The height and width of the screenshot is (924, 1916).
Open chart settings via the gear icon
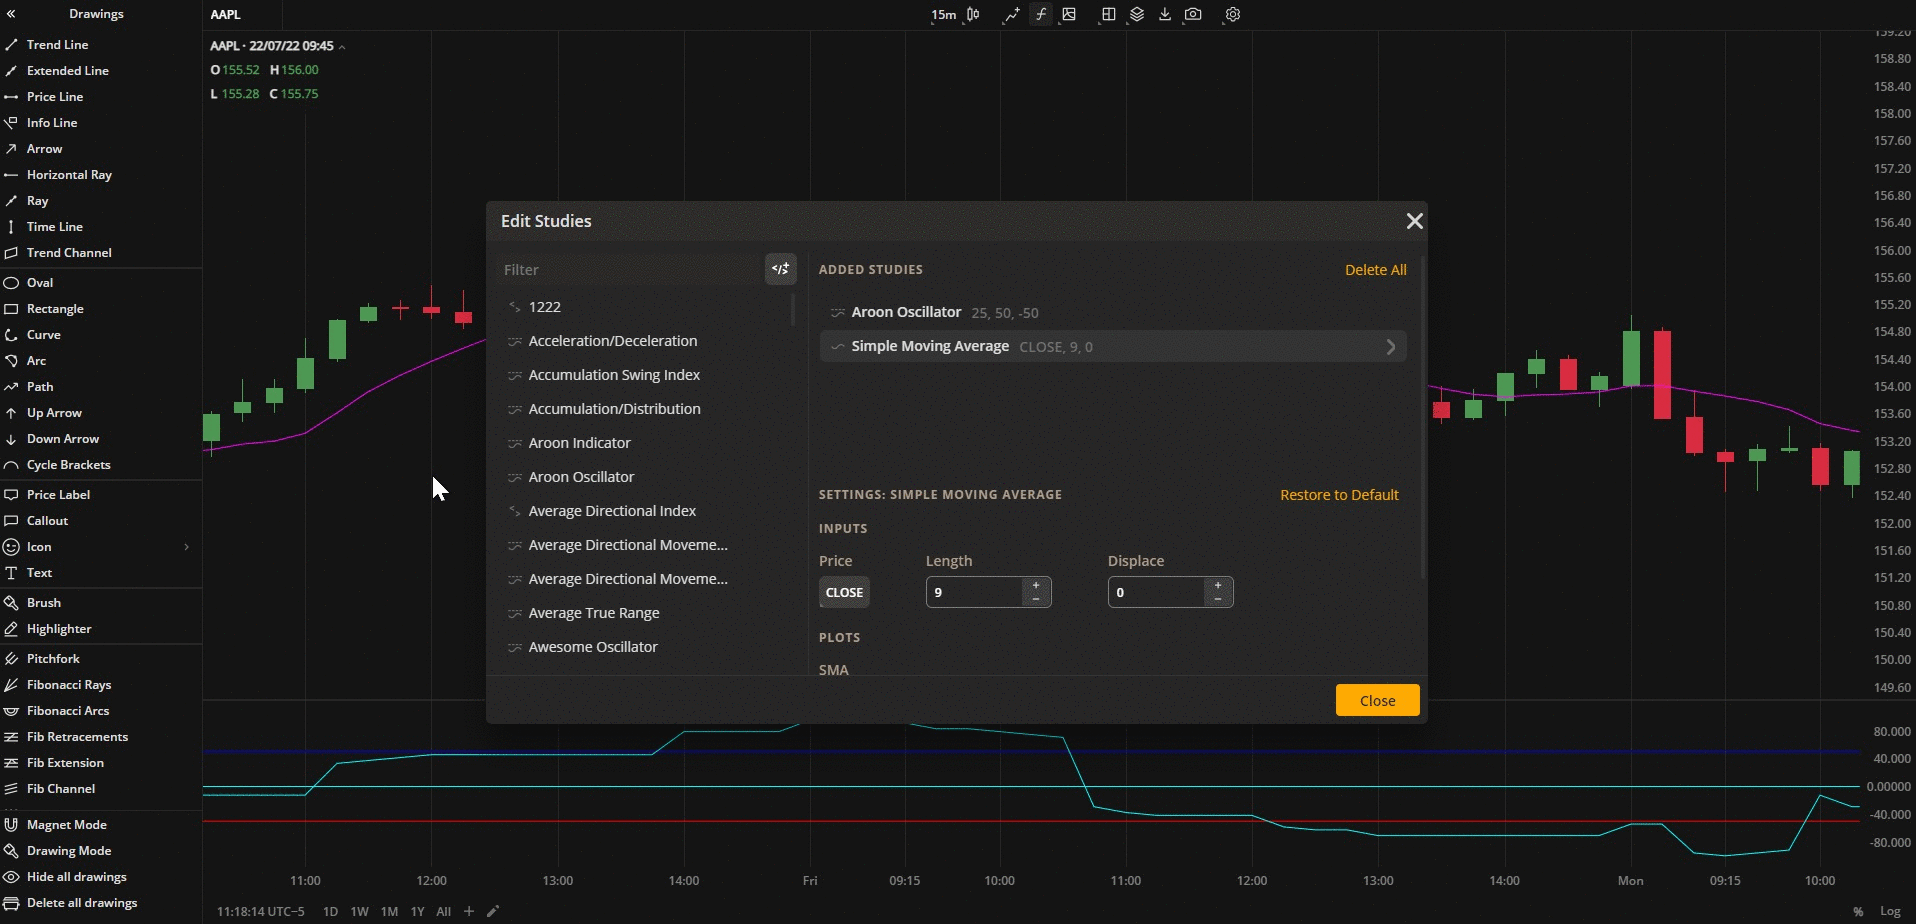[x=1231, y=14]
